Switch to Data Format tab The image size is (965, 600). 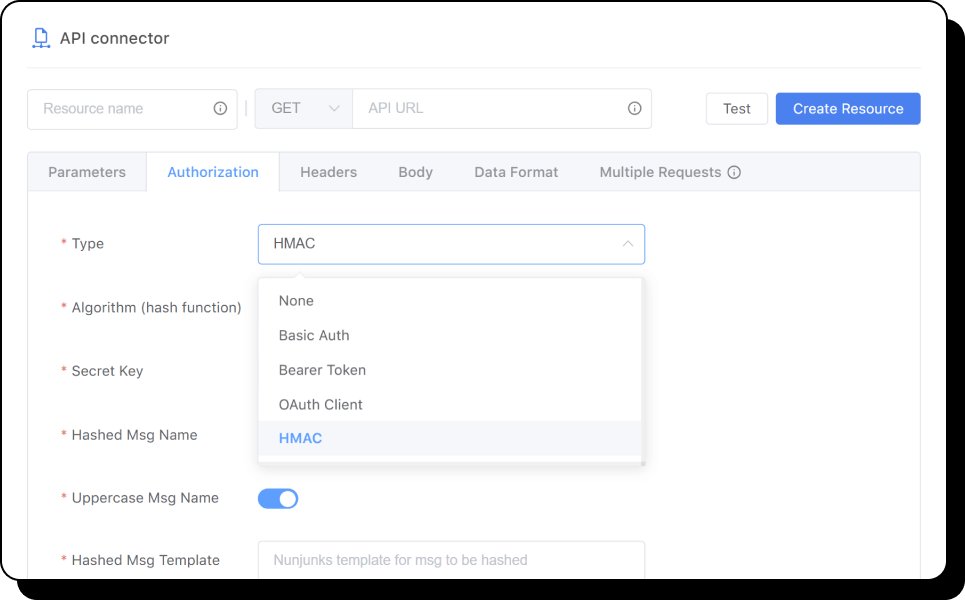coord(516,172)
